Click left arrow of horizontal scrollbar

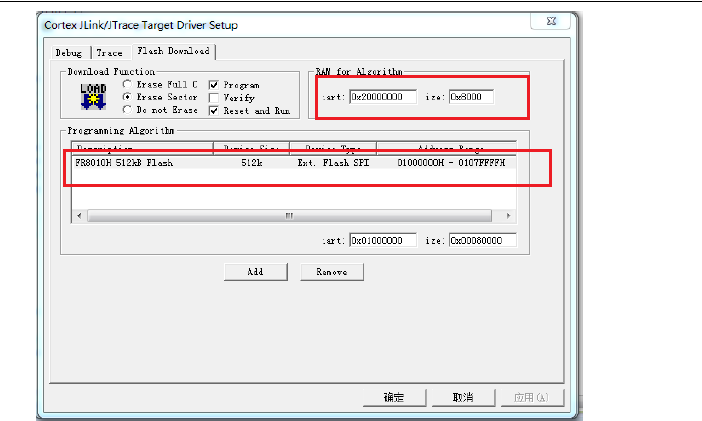(79, 216)
